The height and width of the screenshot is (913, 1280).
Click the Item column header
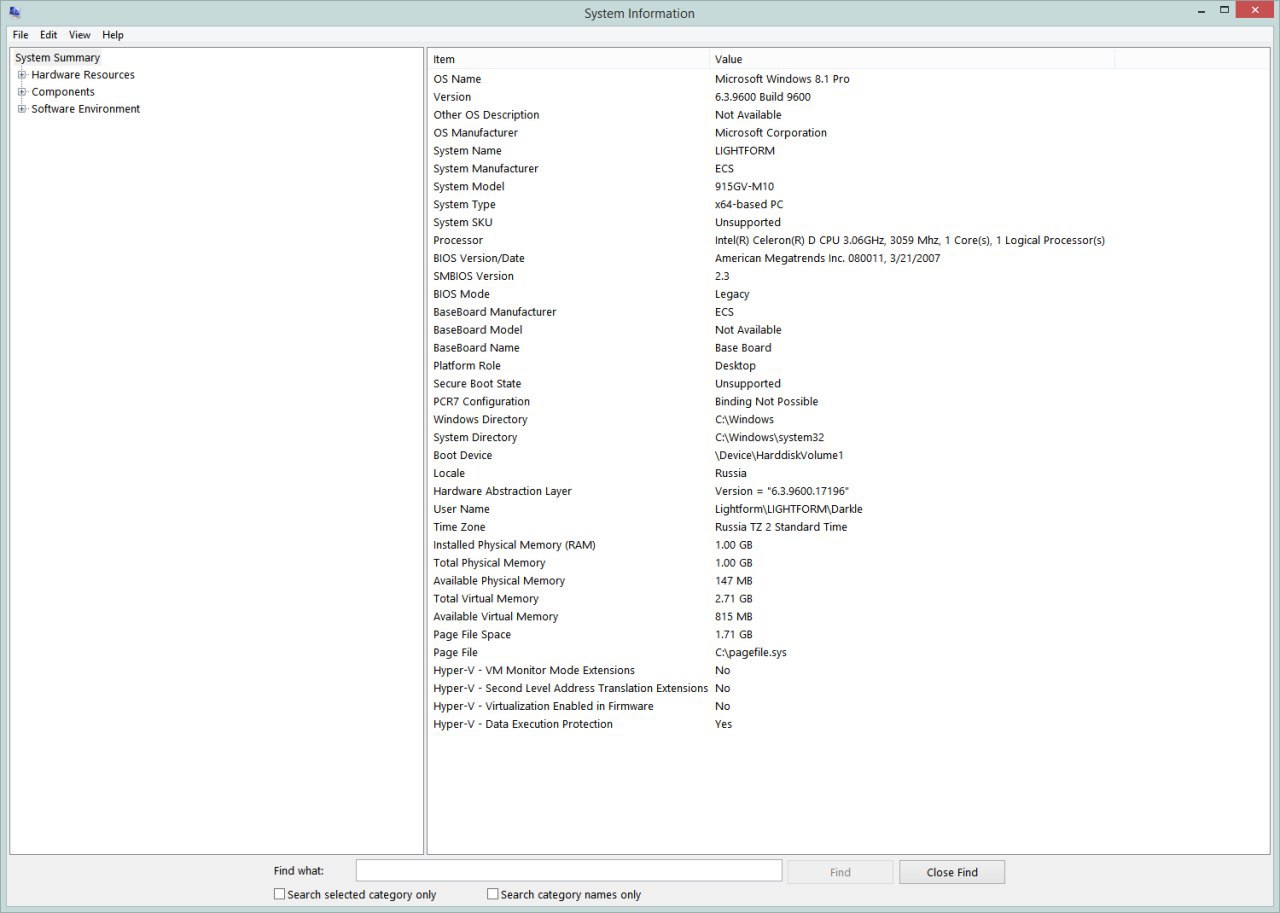click(x=569, y=59)
